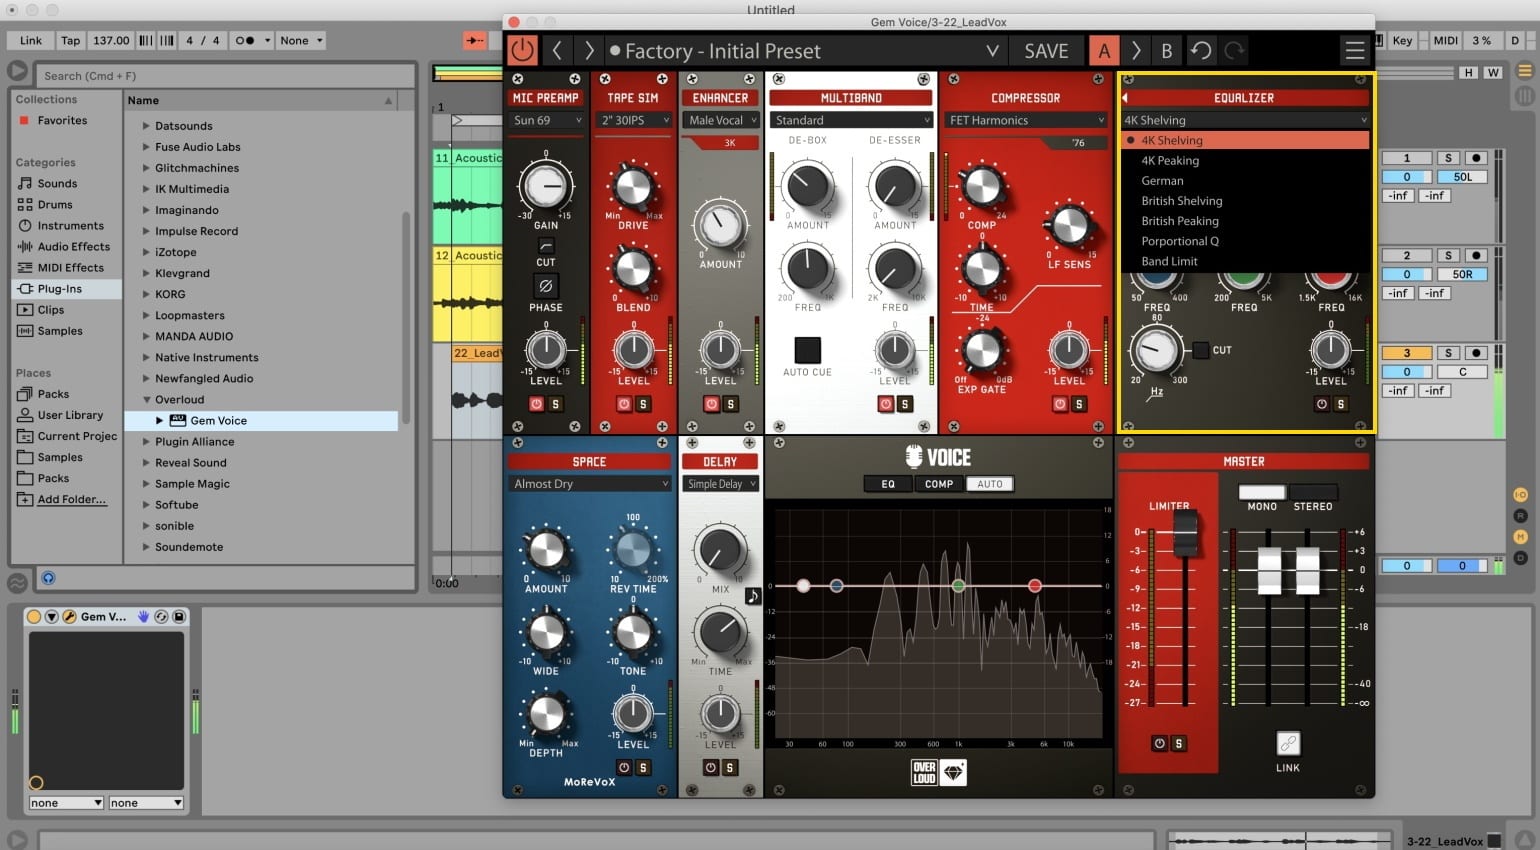Solo the Tape Sim module
Screen dimensions: 1540x850
643,404
